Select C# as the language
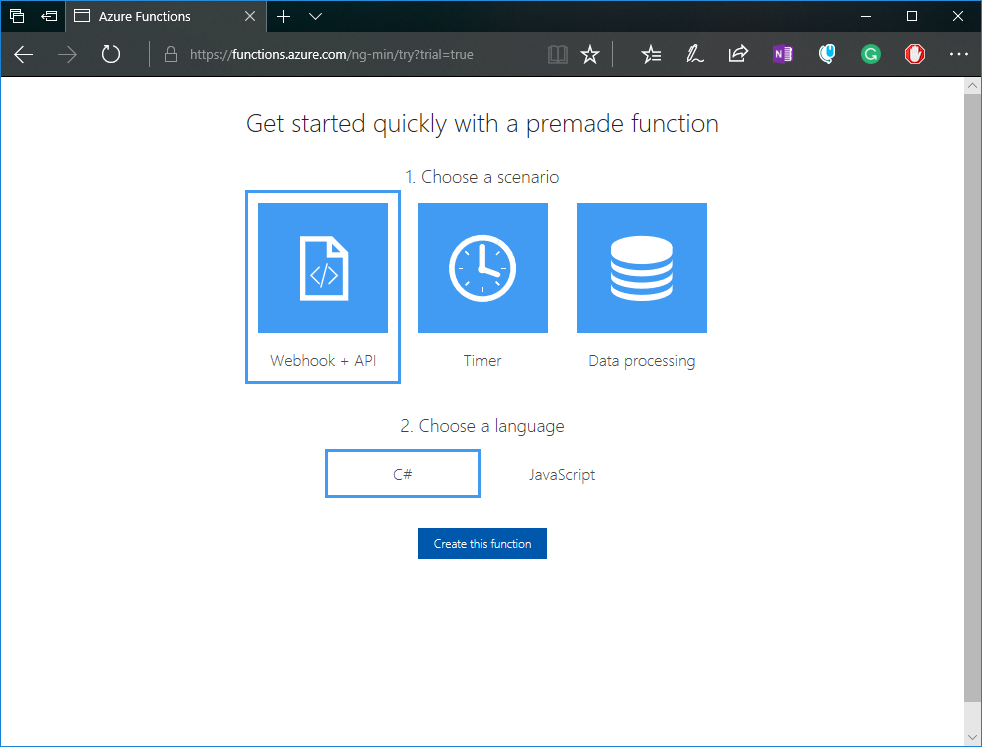The height and width of the screenshot is (747, 982). coord(402,474)
